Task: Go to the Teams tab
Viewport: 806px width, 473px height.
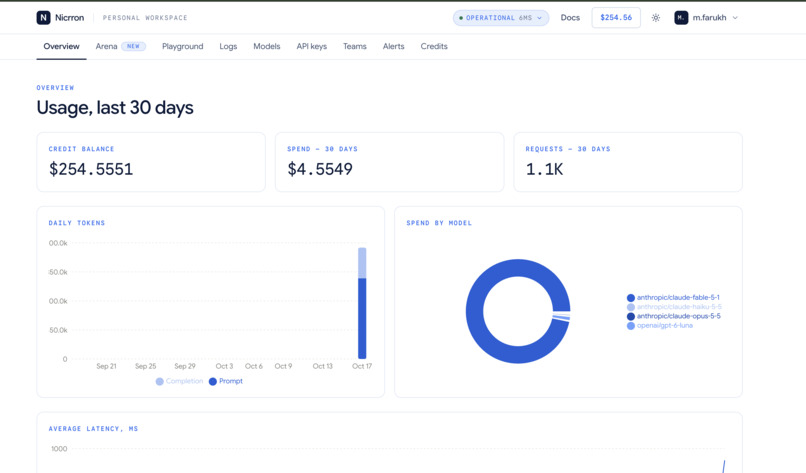Action: (x=355, y=46)
